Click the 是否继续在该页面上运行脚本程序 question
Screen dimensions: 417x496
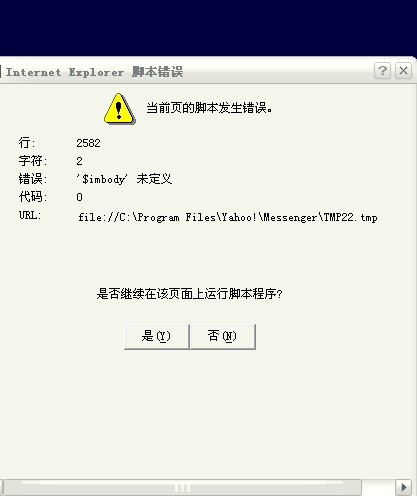[x=189, y=294]
